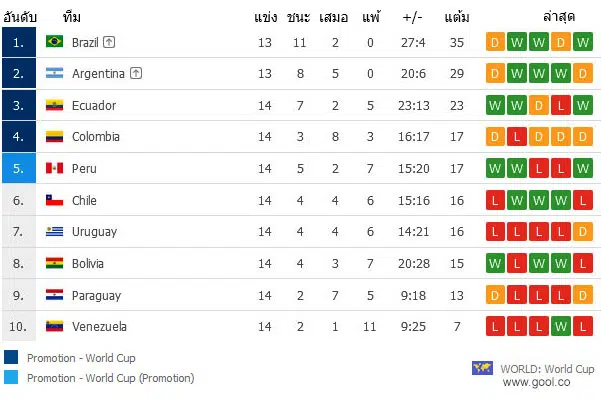Click the Chile flag icon
The height and width of the screenshot is (399, 601).
pyautogui.click(x=54, y=200)
